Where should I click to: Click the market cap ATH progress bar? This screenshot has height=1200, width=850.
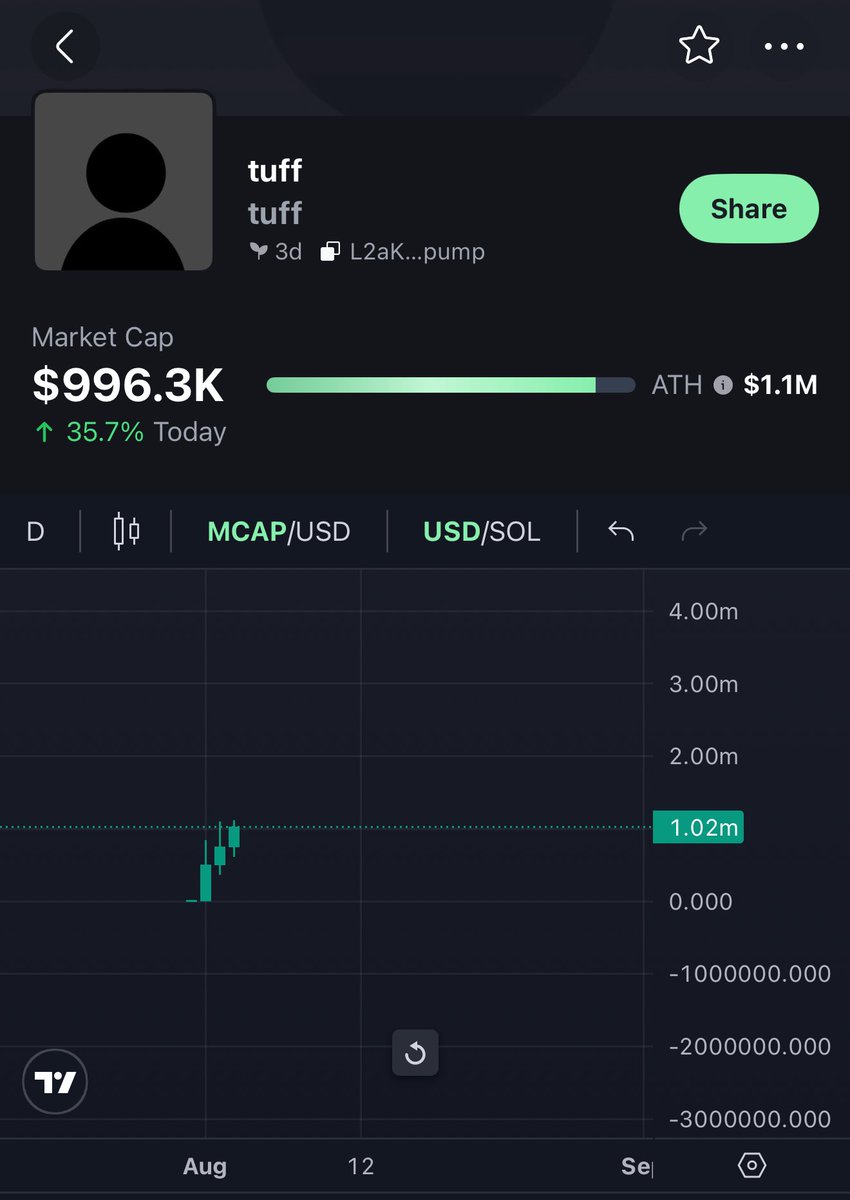[451, 385]
